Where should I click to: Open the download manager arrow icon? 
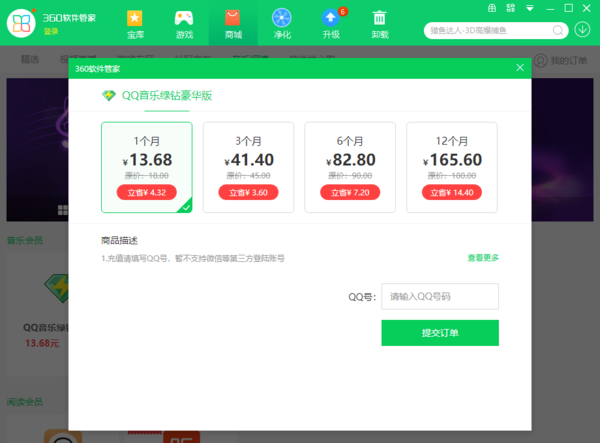582,29
